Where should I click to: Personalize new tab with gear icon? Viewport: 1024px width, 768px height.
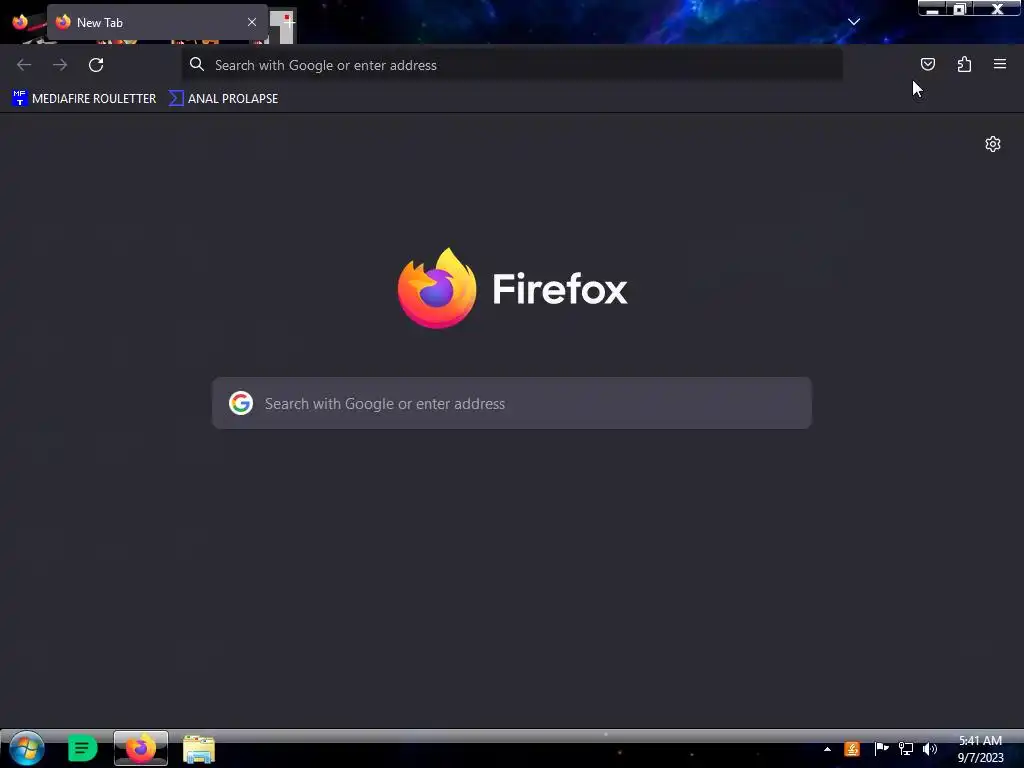pyautogui.click(x=993, y=144)
